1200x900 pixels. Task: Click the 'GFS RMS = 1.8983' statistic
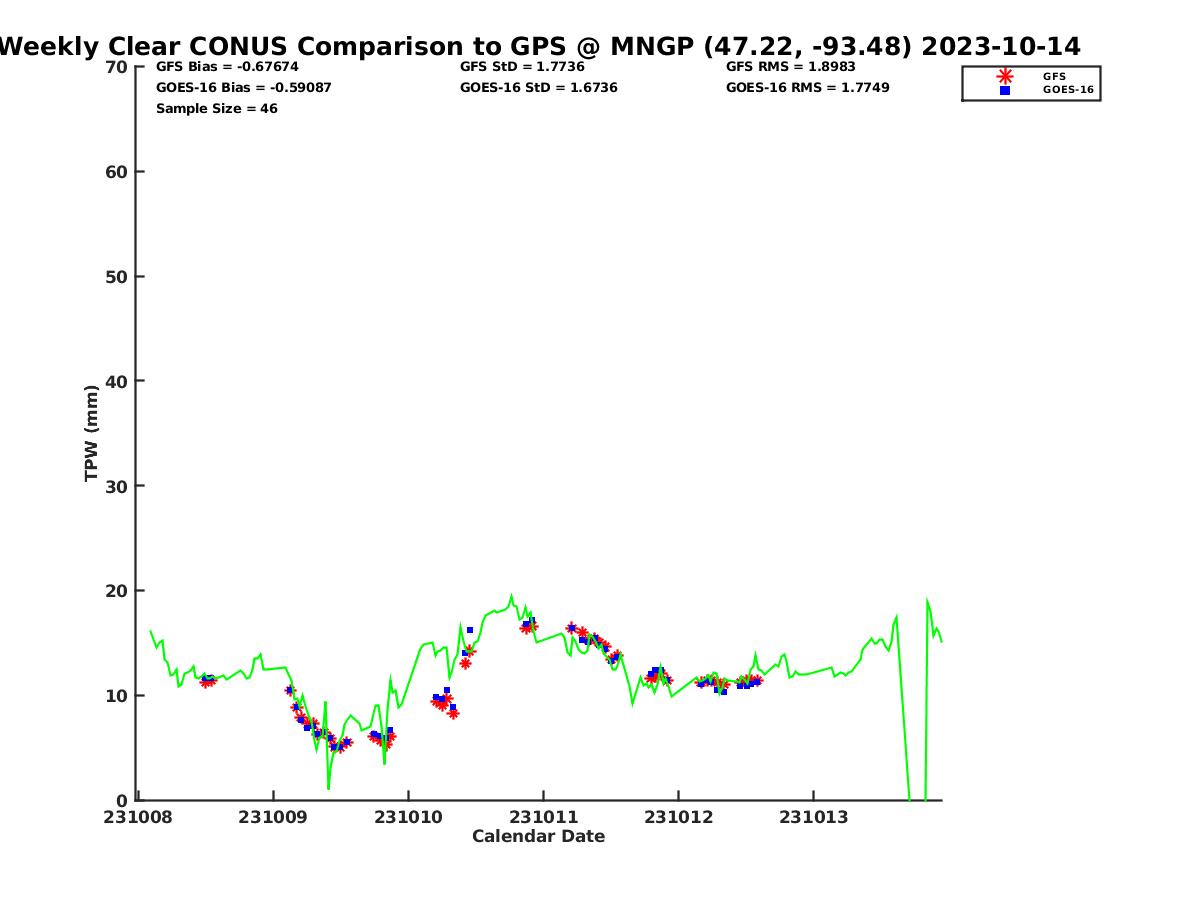click(791, 67)
